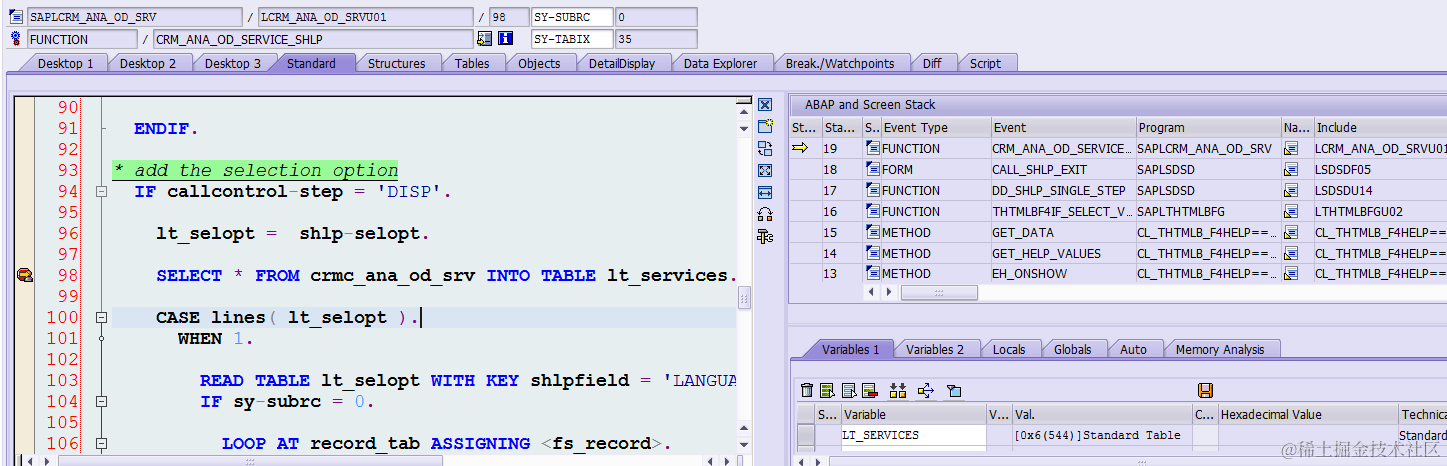
Task: Collapse the LOOP block at line 106
Action: coord(101,443)
